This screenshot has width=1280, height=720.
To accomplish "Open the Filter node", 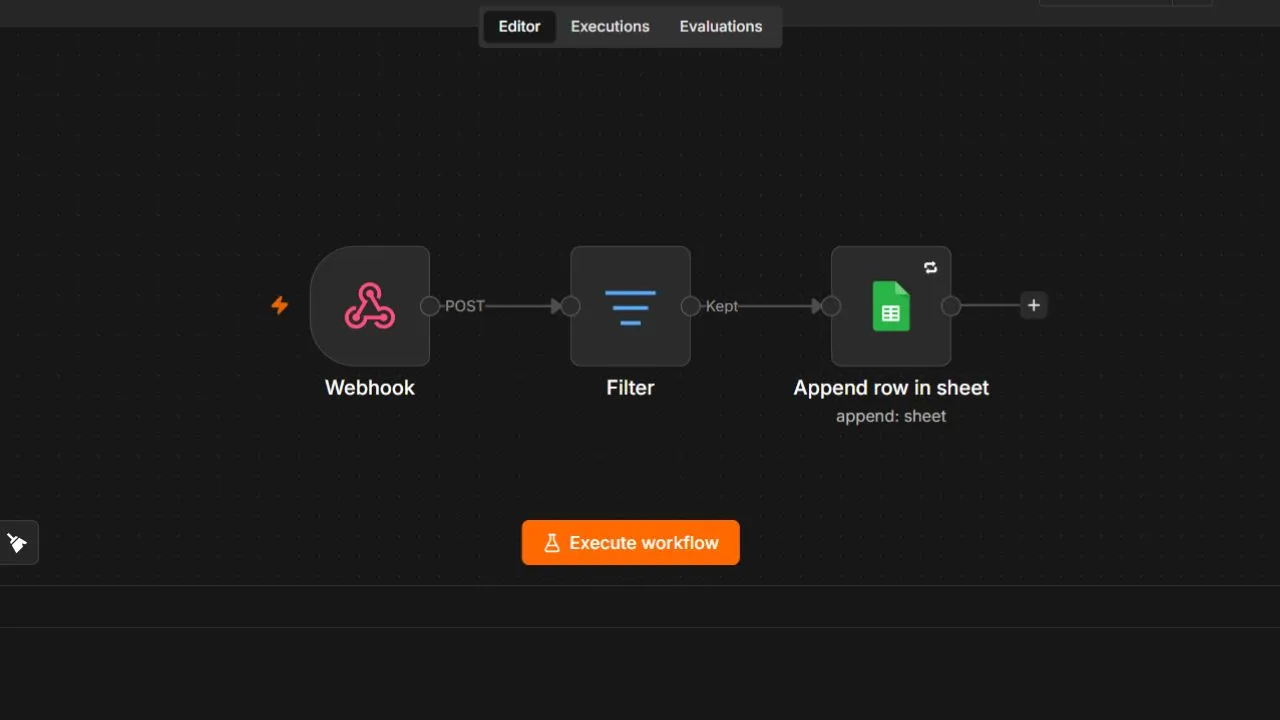I will coord(630,306).
